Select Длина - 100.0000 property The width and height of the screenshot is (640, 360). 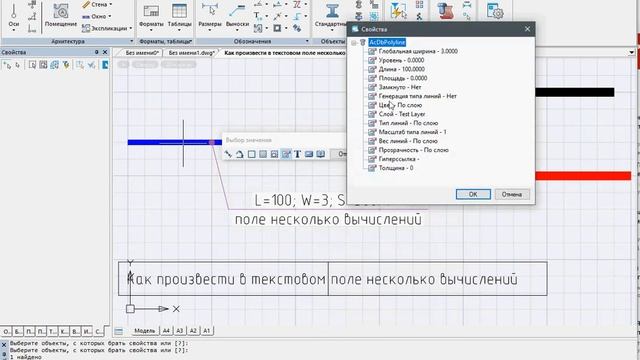[x=402, y=69]
